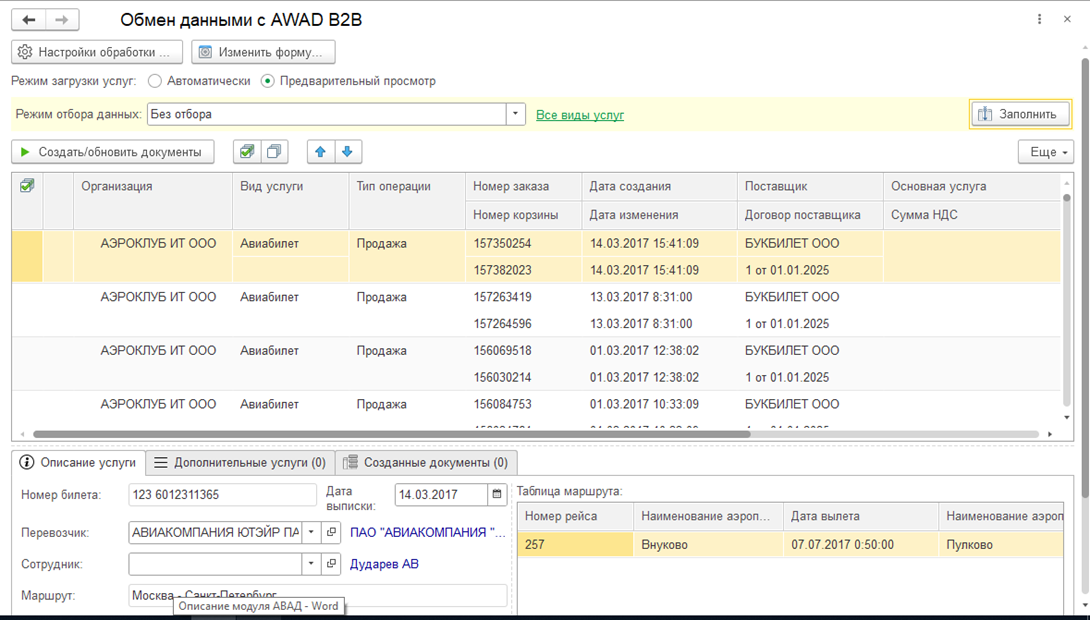Move row up with blue arrow

coord(320,152)
